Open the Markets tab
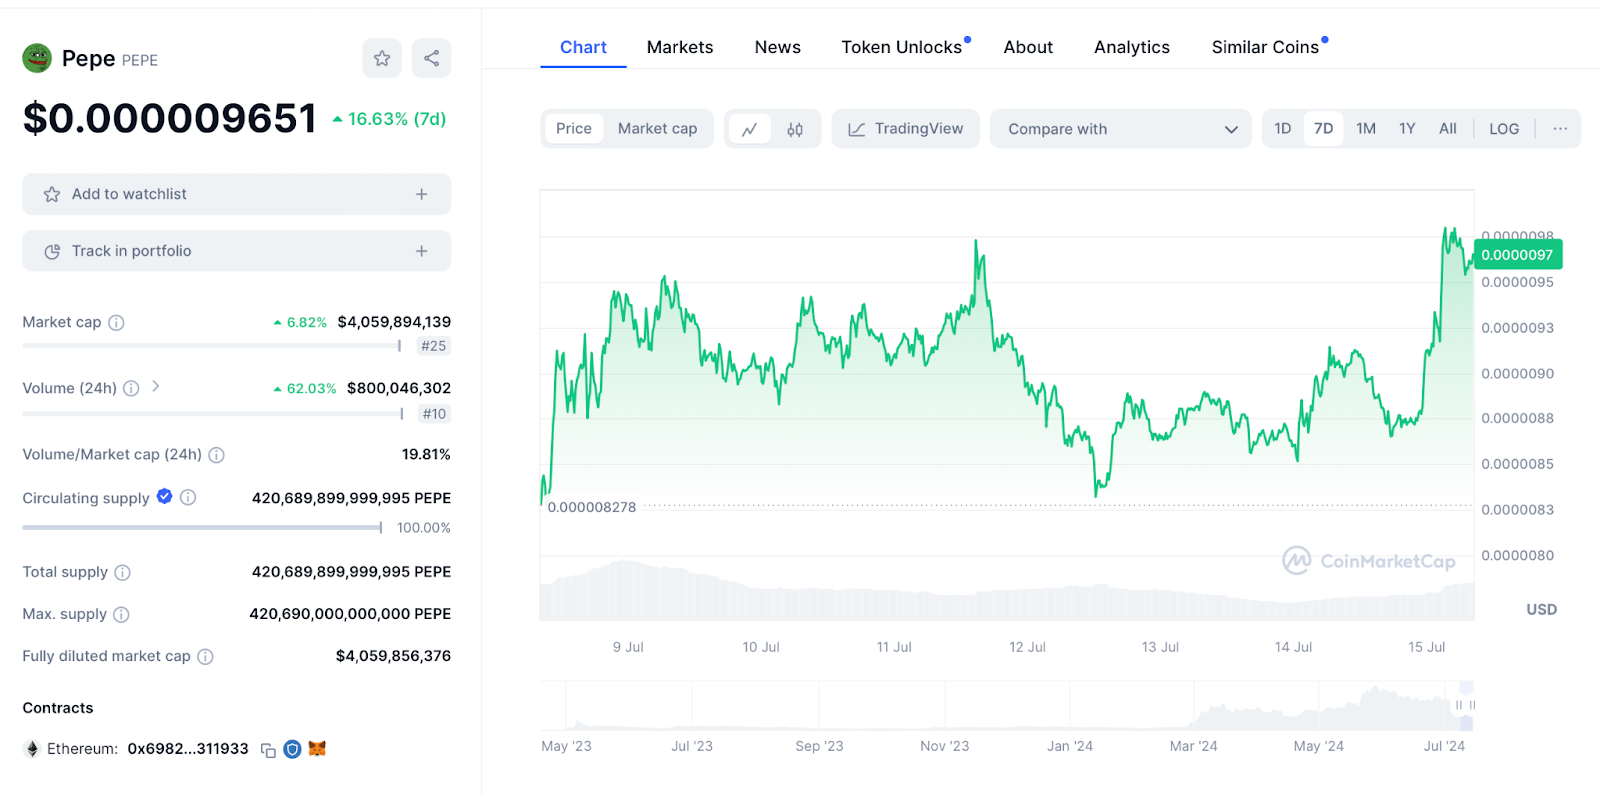Viewport: 1600px width, 794px height. click(x=680, y=47)
